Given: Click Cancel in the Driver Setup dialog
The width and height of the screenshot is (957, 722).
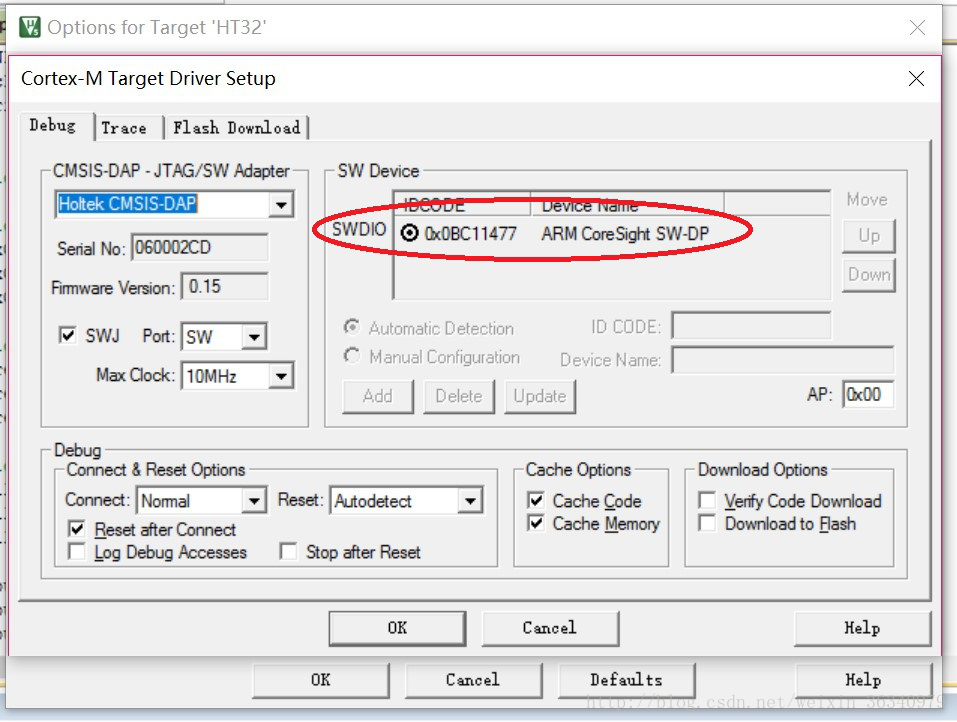Looking at the screenshot, I should pos(550,628).
